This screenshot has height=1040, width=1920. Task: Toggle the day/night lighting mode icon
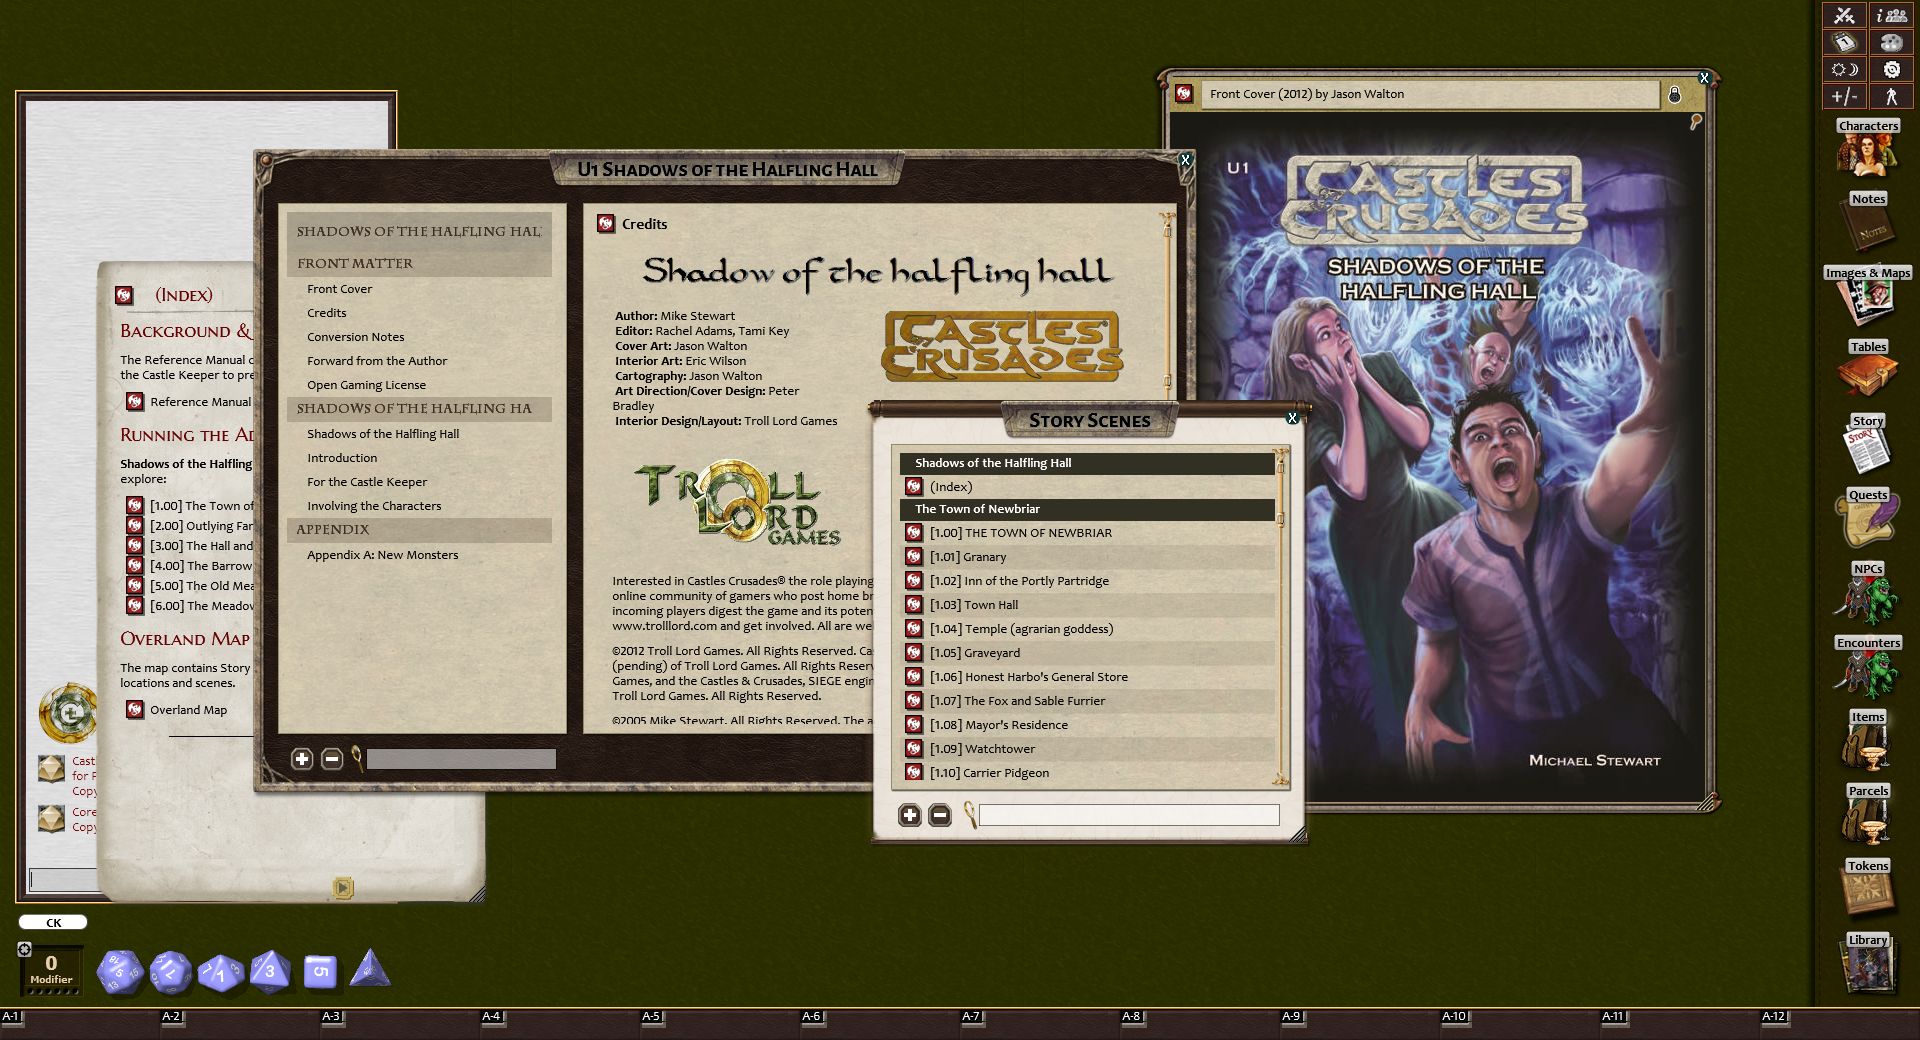click(1843, 68)
